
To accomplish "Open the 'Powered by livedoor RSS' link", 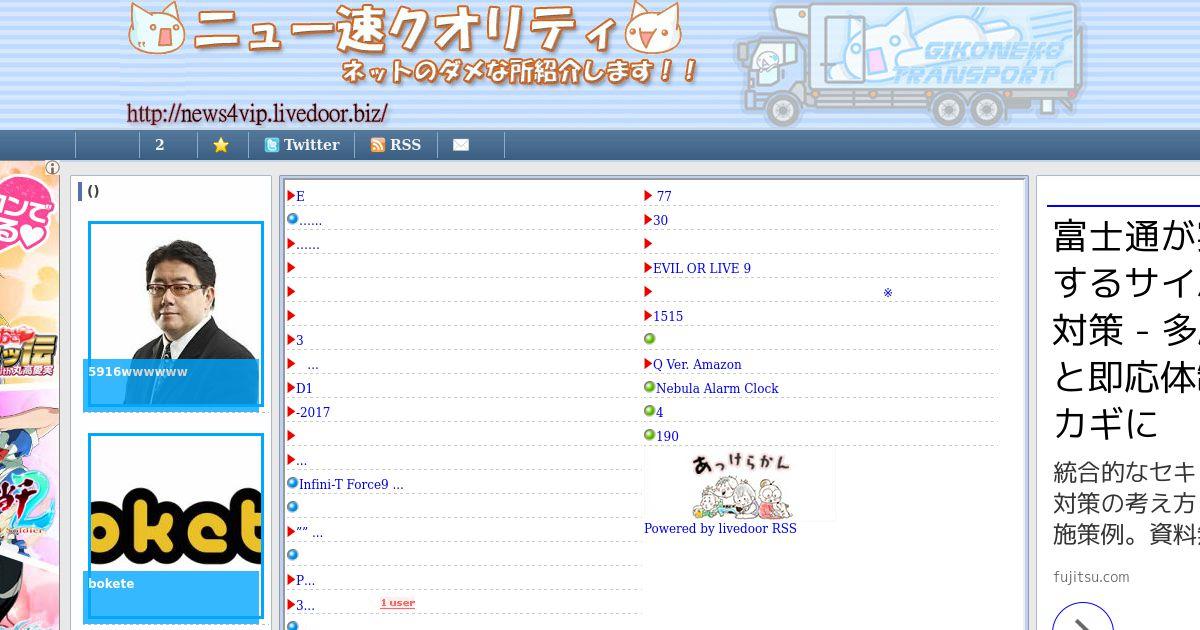I will 720,528.
